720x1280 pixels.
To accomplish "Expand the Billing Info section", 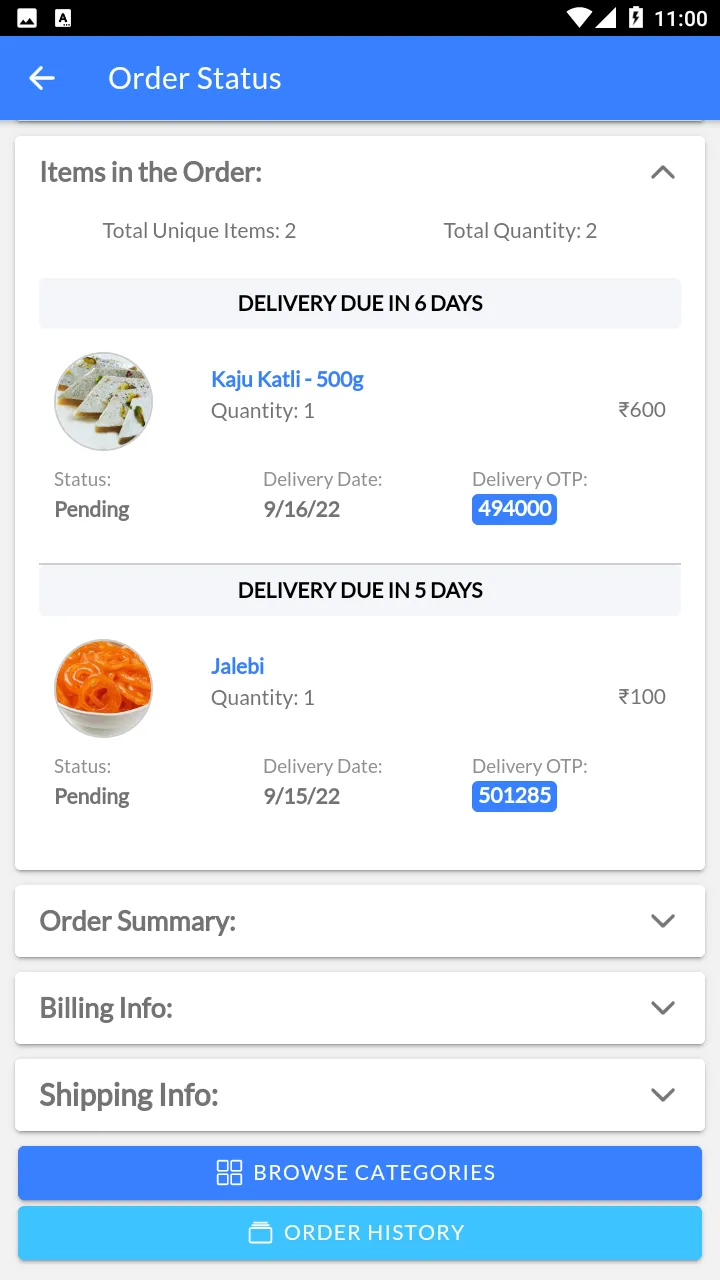I will pos(662,1008).
